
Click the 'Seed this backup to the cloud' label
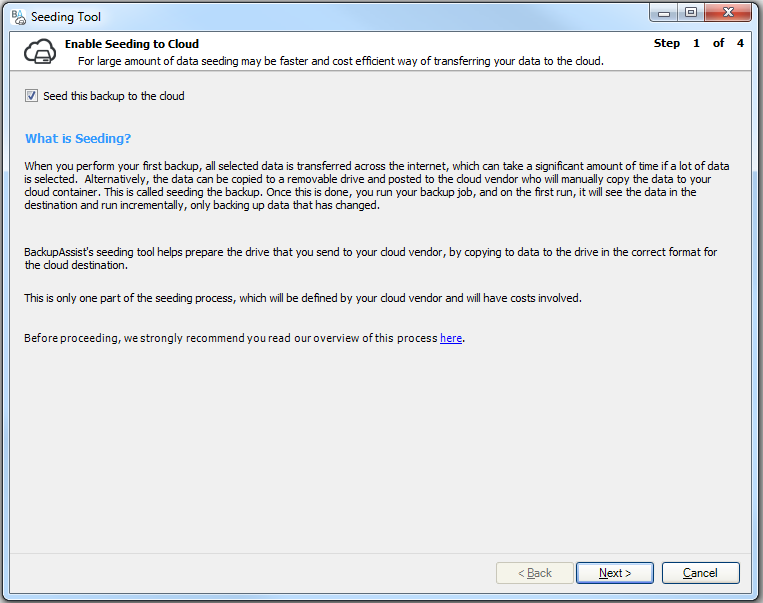(x=113, y=96)
